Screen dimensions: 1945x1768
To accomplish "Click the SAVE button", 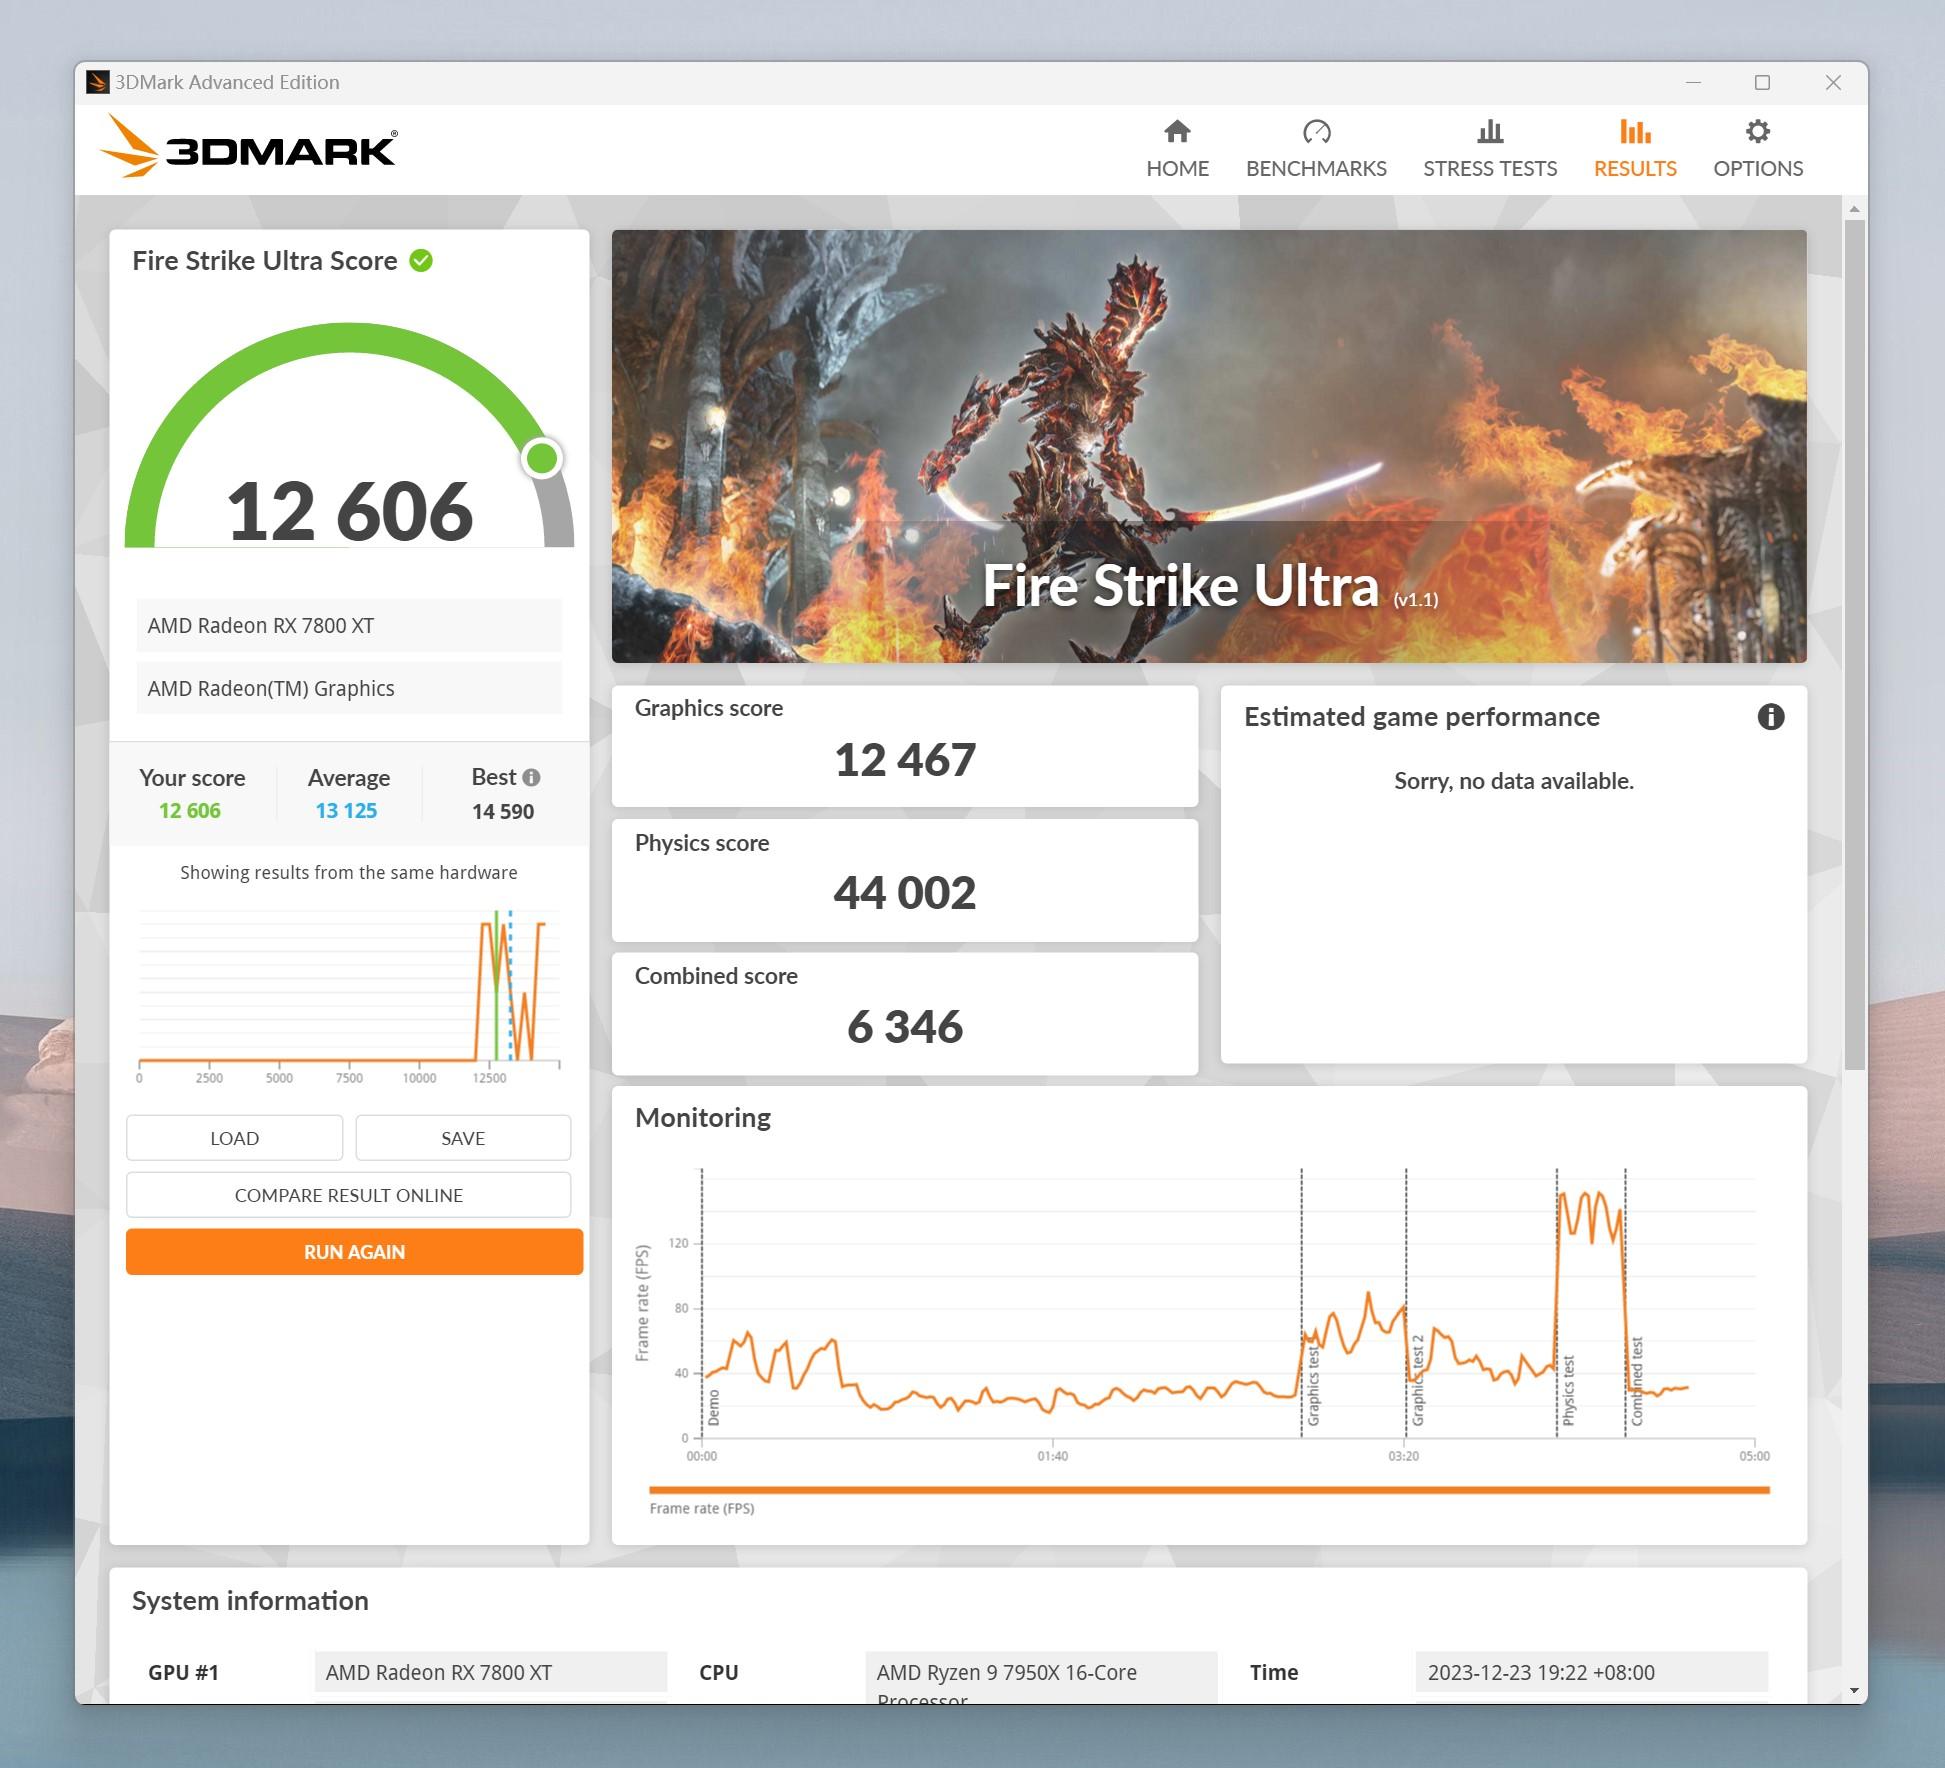I will [x=463, y=1138].
